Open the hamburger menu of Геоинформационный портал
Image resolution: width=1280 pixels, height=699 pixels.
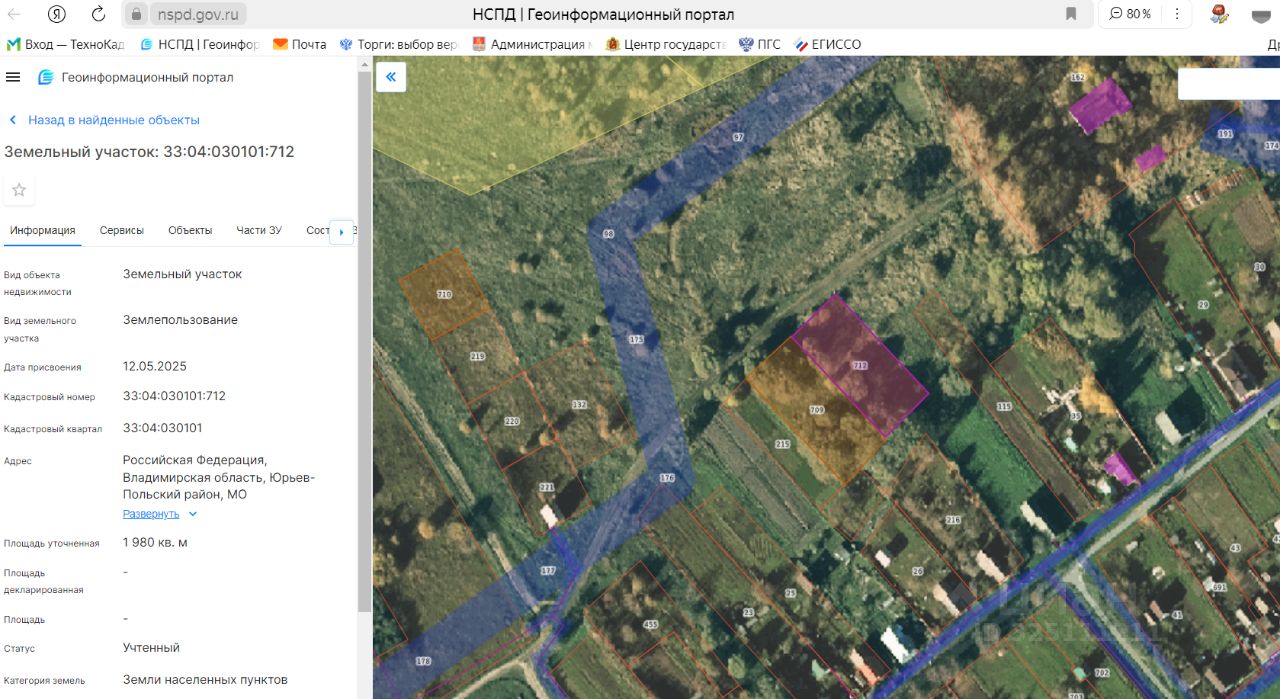pos(13,77)
